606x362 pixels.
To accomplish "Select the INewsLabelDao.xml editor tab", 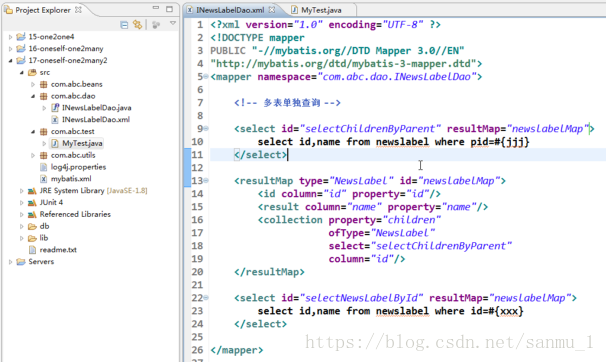I will (230, 10).
